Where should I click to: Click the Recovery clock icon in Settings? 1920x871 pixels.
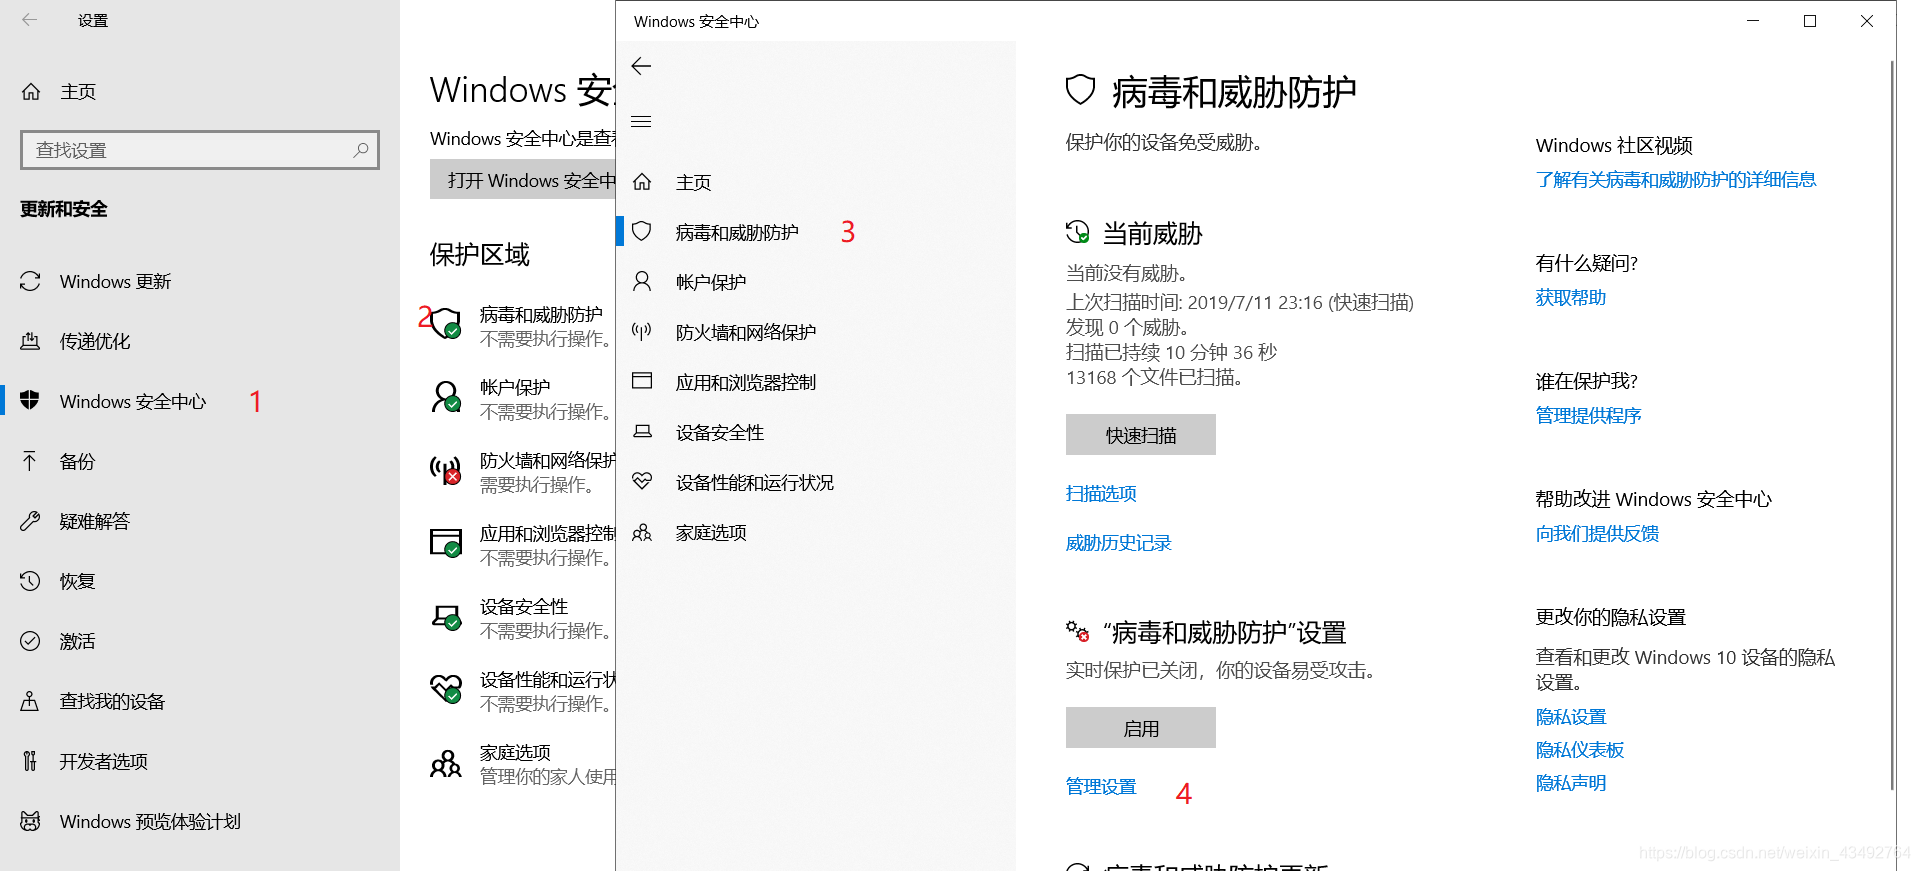coord(30,581)
